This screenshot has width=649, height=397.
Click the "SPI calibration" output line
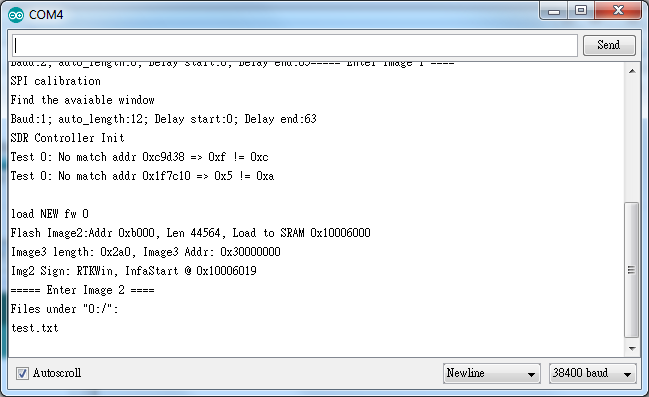(x=55, y=81)
